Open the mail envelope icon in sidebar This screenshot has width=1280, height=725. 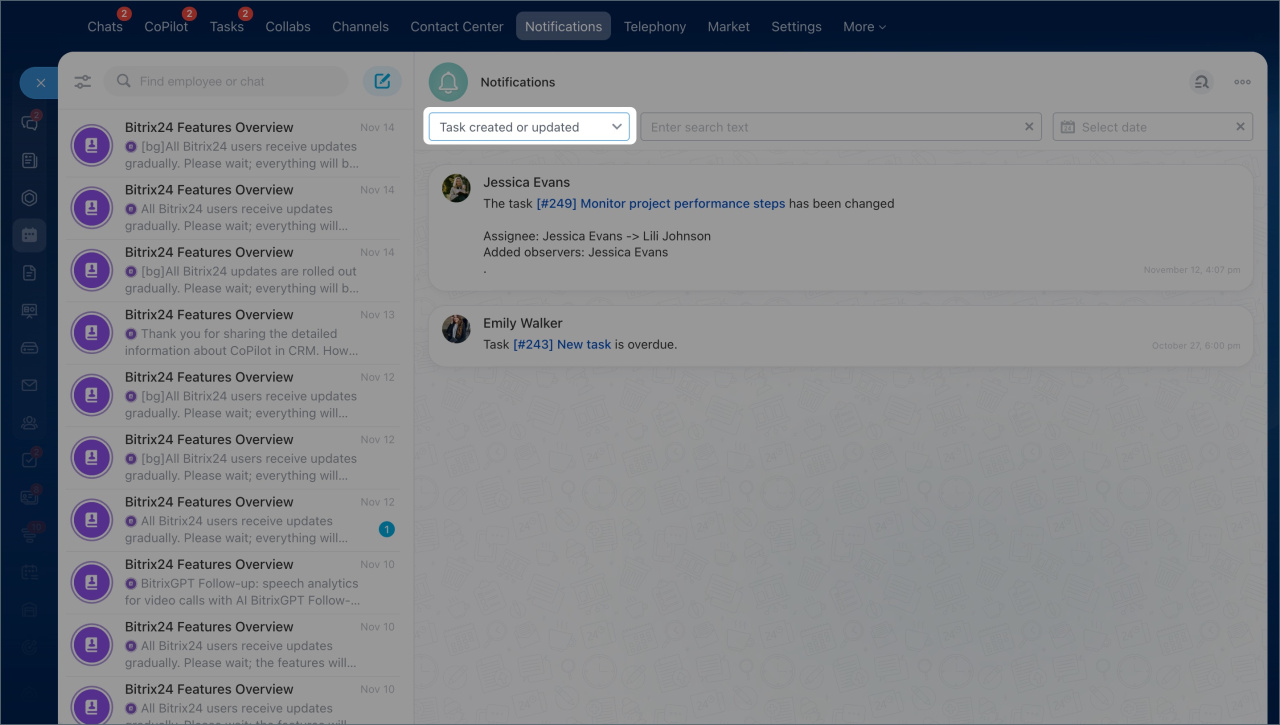coord(29,385)
